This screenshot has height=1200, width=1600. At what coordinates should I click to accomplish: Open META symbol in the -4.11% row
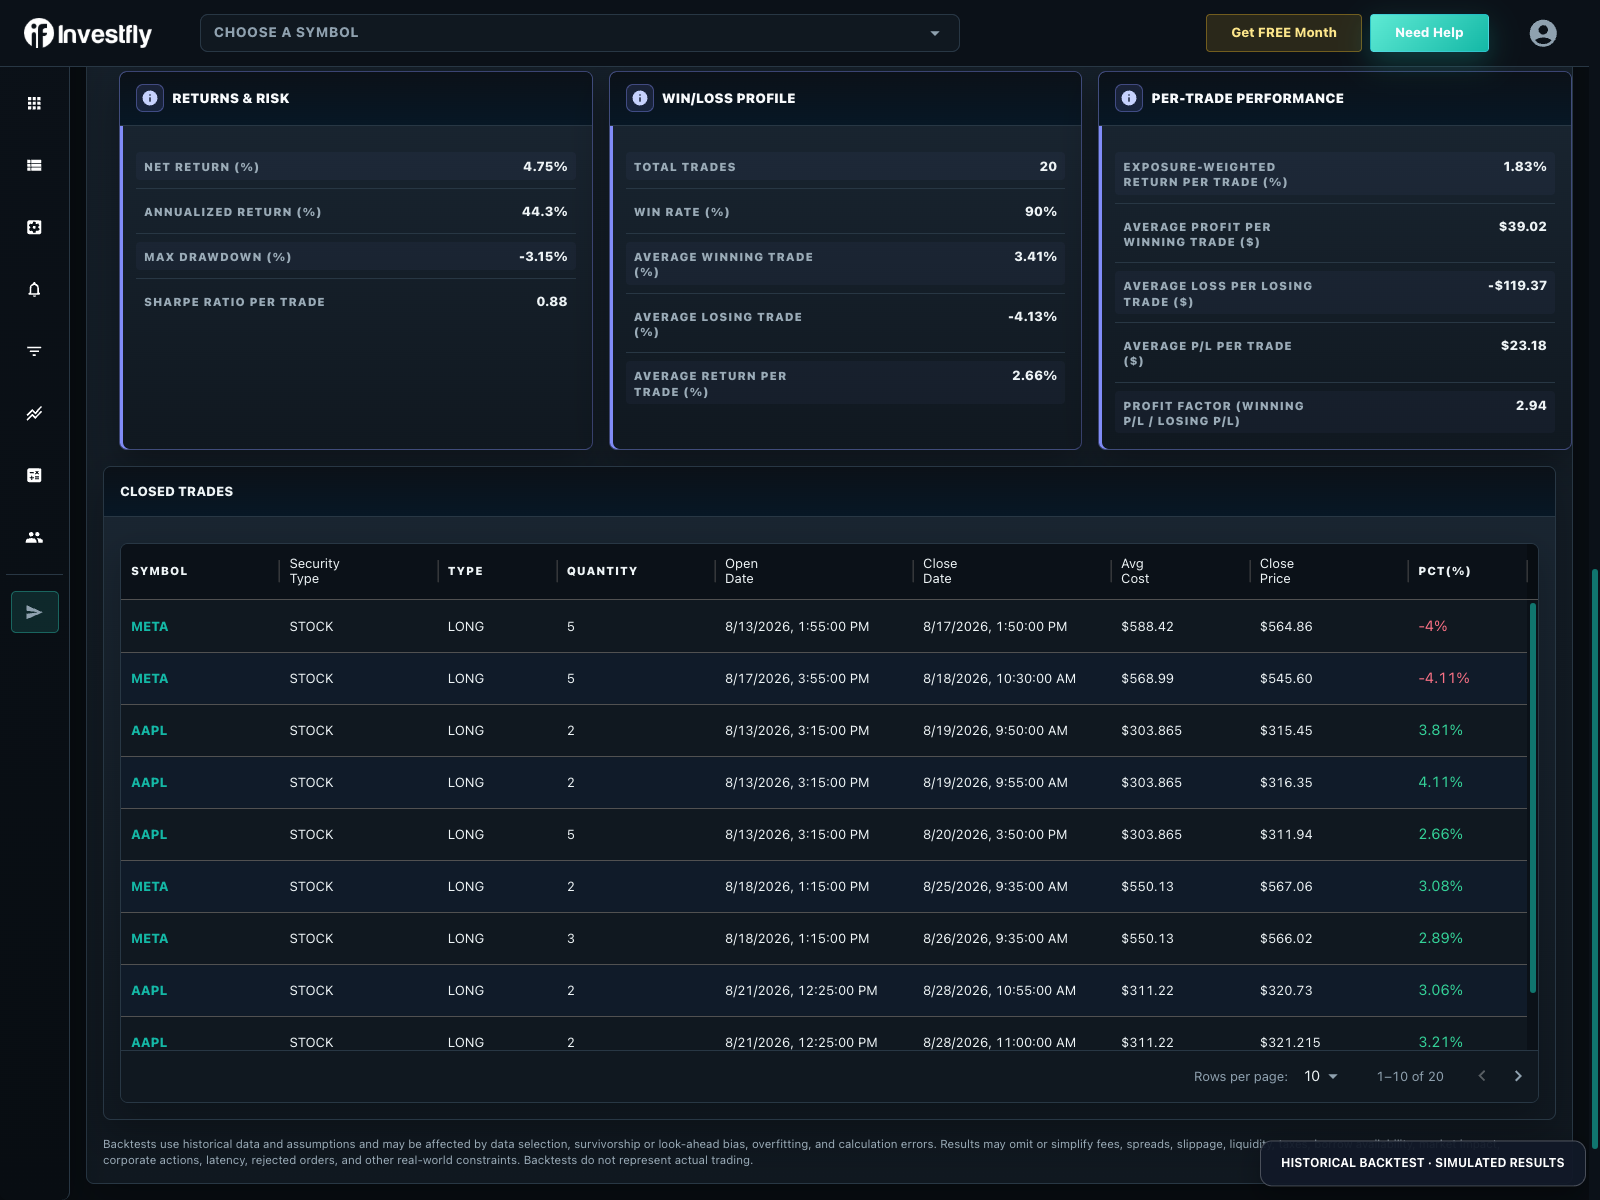(x=150, y=678)
